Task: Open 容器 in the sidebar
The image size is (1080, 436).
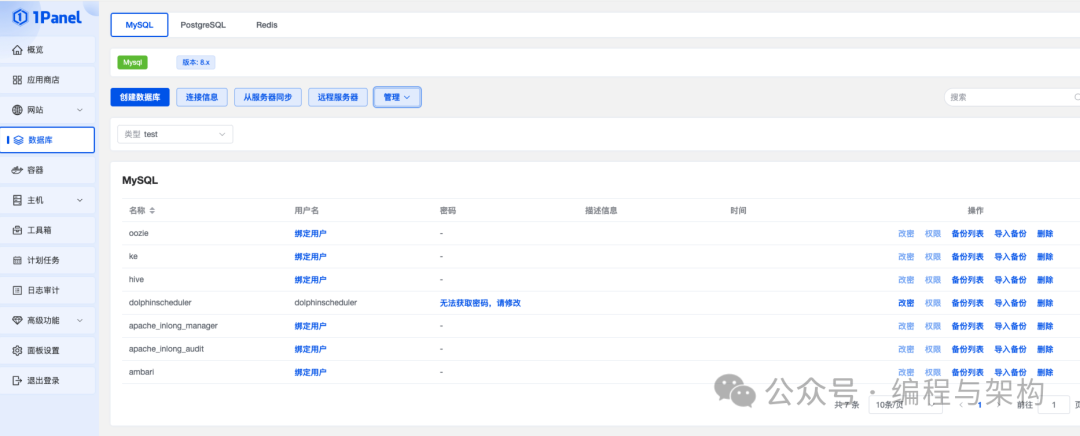Action: (x=48, y=170)
